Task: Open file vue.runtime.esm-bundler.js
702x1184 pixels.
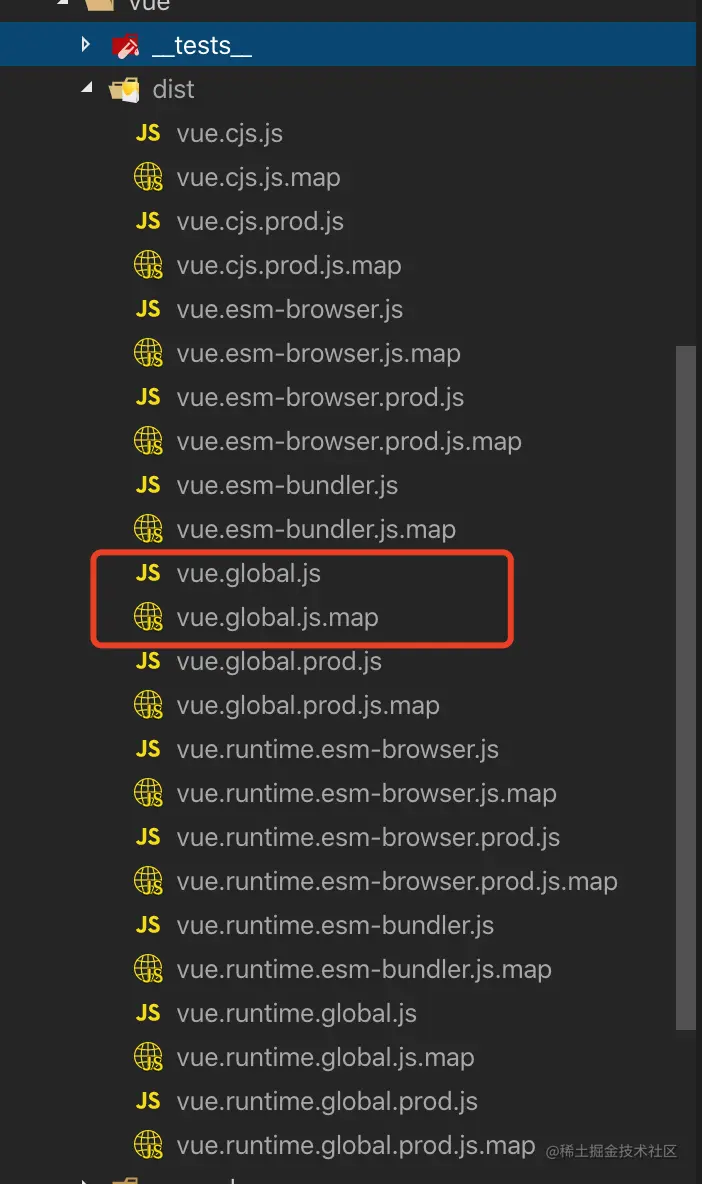Action: [x=335, y=926]
